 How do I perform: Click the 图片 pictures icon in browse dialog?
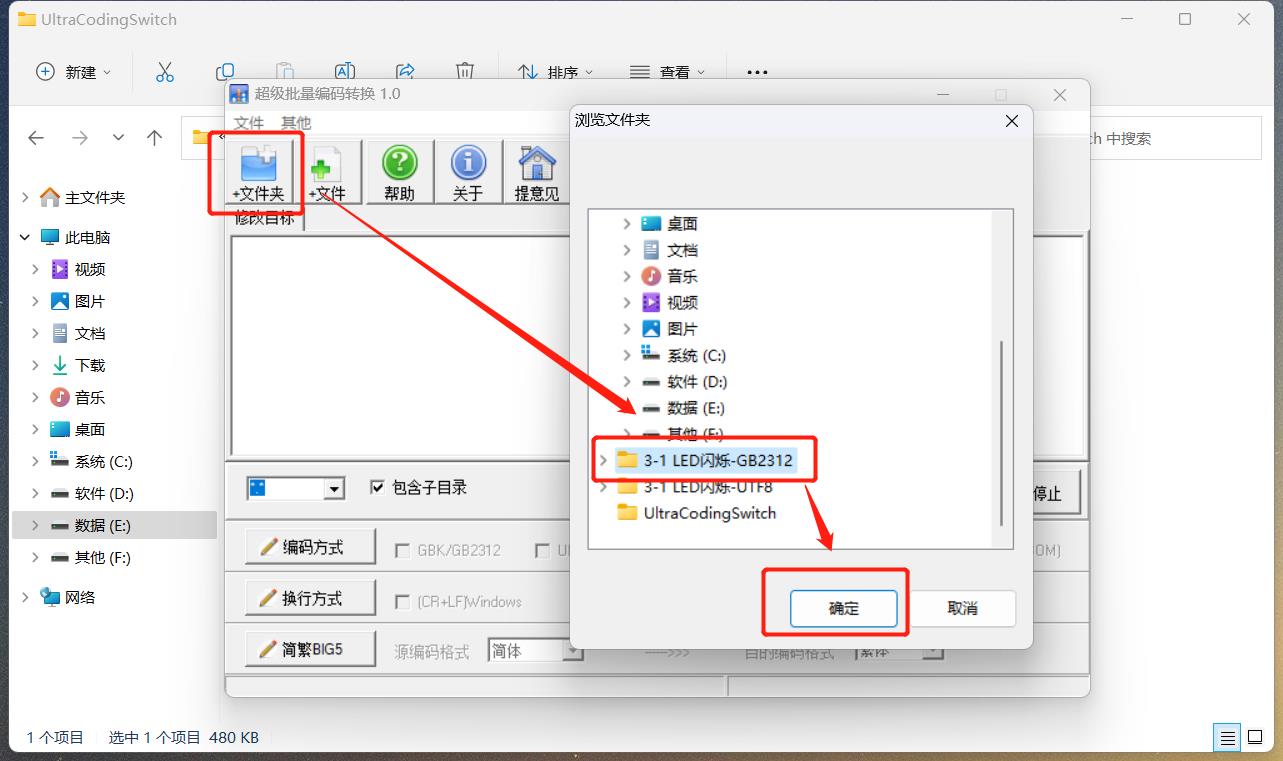[x=651, y=328]
